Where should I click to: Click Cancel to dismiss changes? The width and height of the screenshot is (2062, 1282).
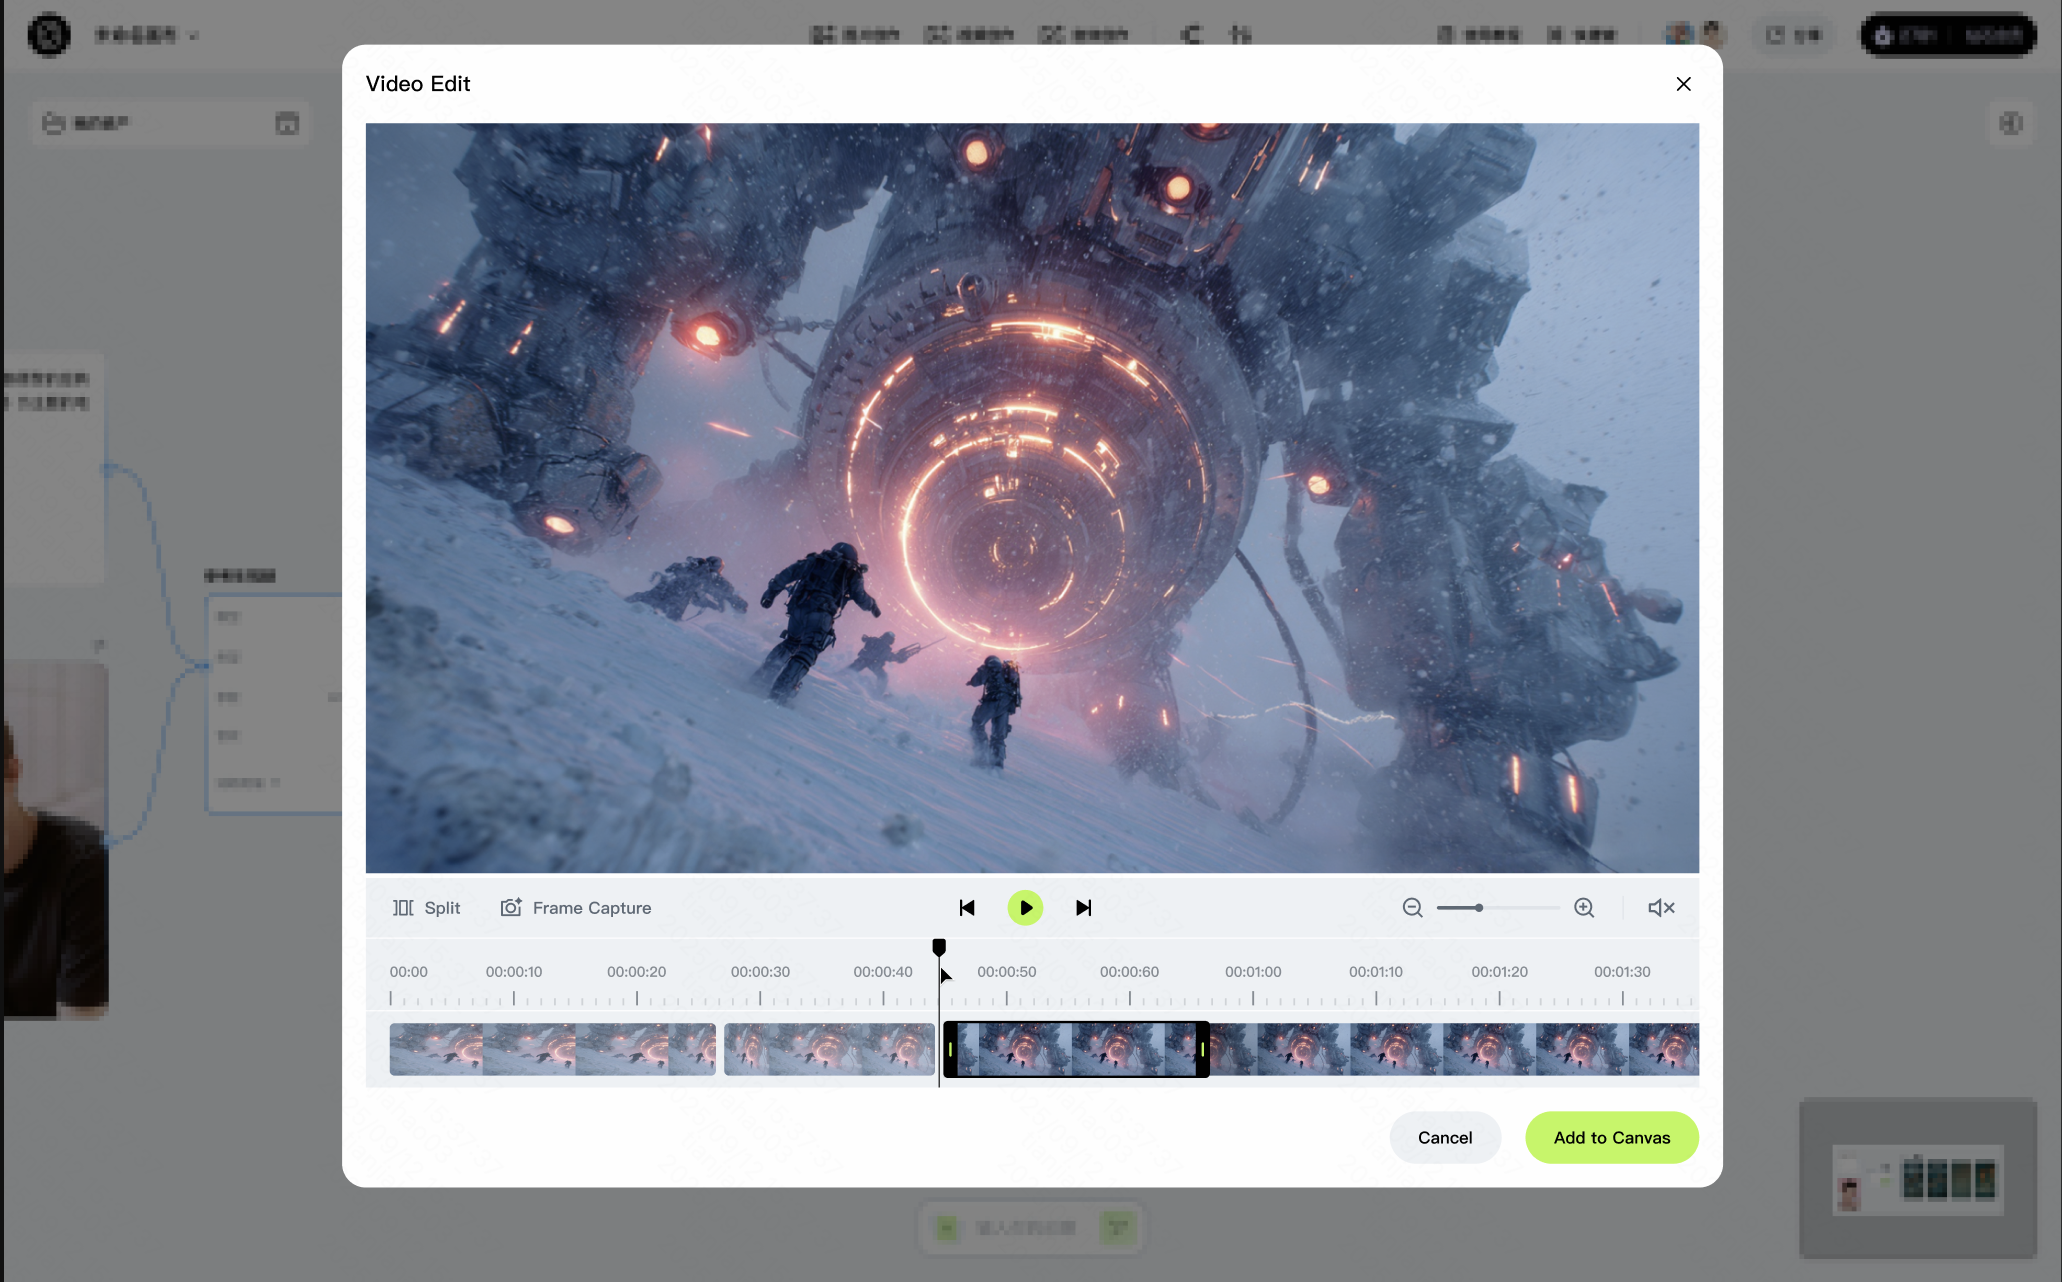pos(1444,1137)
